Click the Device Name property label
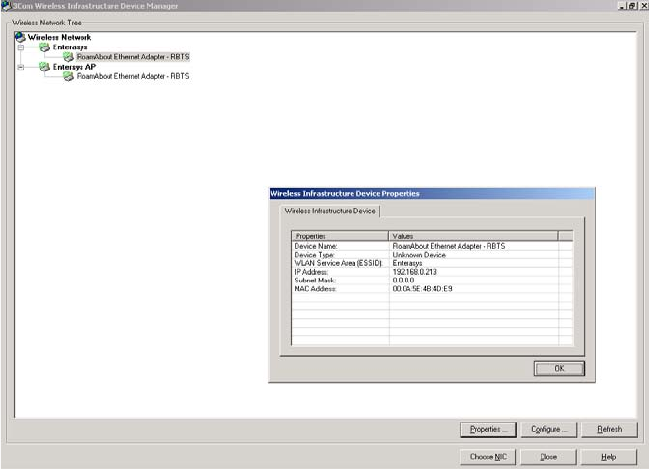 (x=316, y=246)
